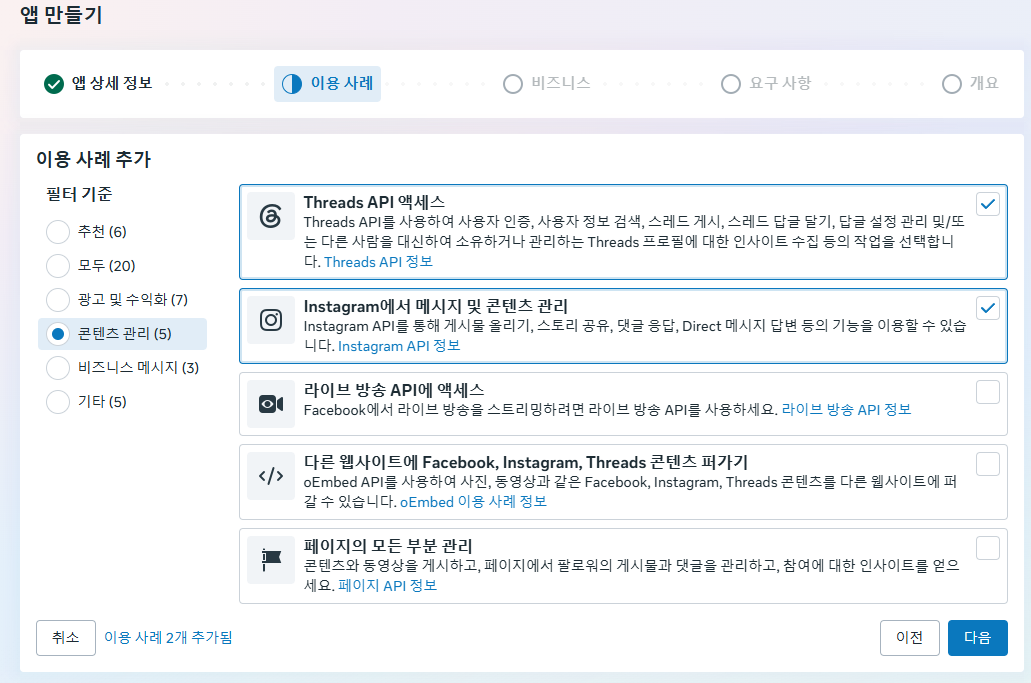The width and height of the screenshot is (1031, 683).
Task: Click the 라이브 방송 API에 액세스 title
Action: click(393, 390)
